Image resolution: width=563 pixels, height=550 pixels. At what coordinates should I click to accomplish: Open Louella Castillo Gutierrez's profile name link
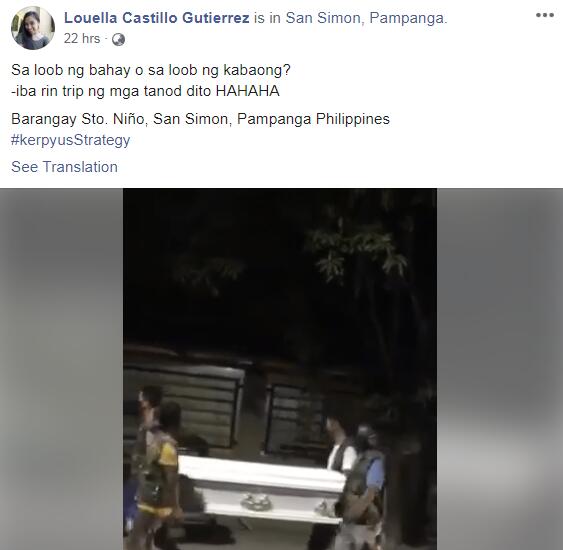click(x=157, y=18)
